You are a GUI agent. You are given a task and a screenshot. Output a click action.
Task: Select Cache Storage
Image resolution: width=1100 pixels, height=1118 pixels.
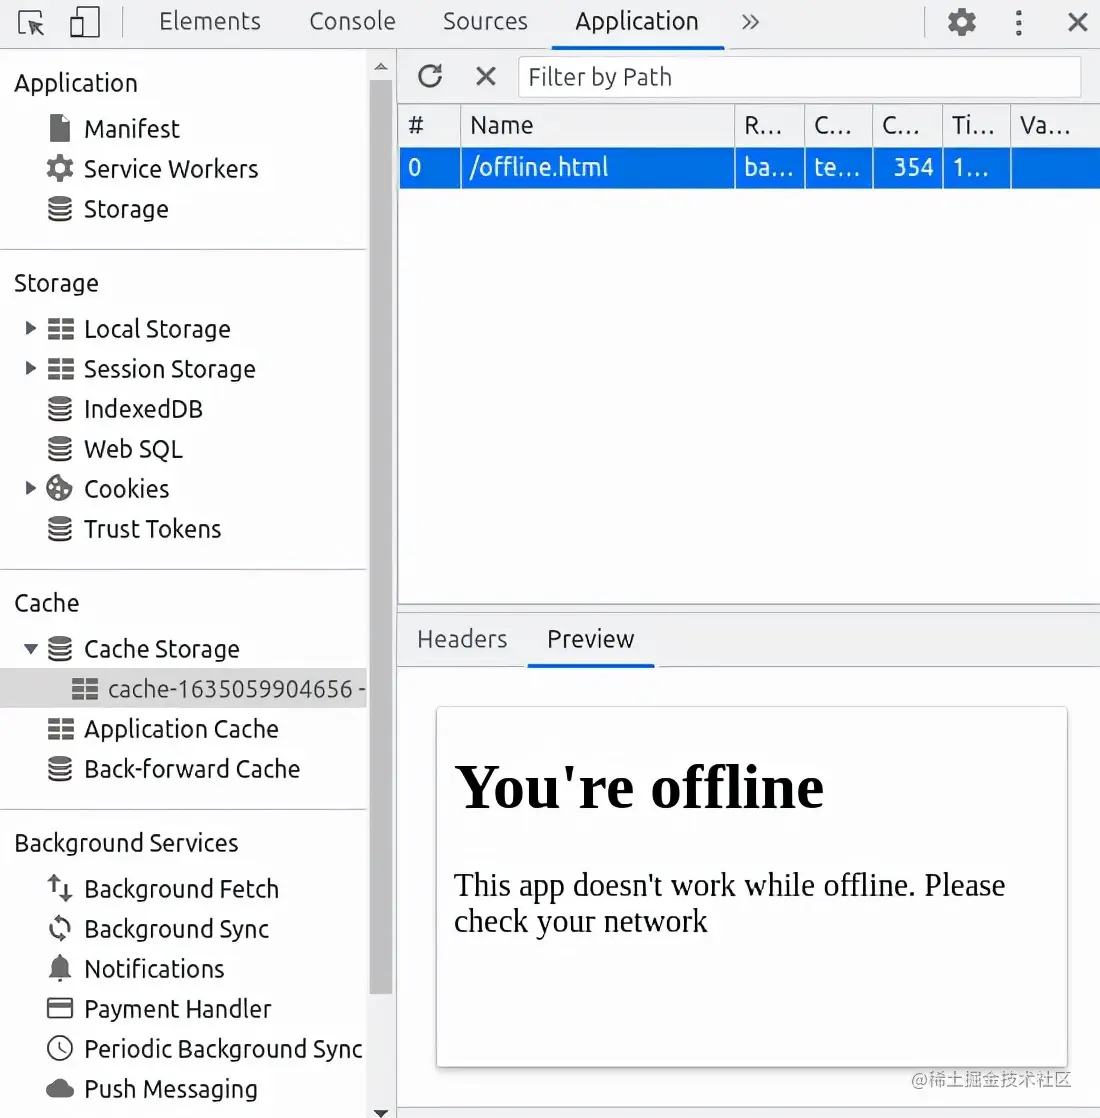[162, 649]
